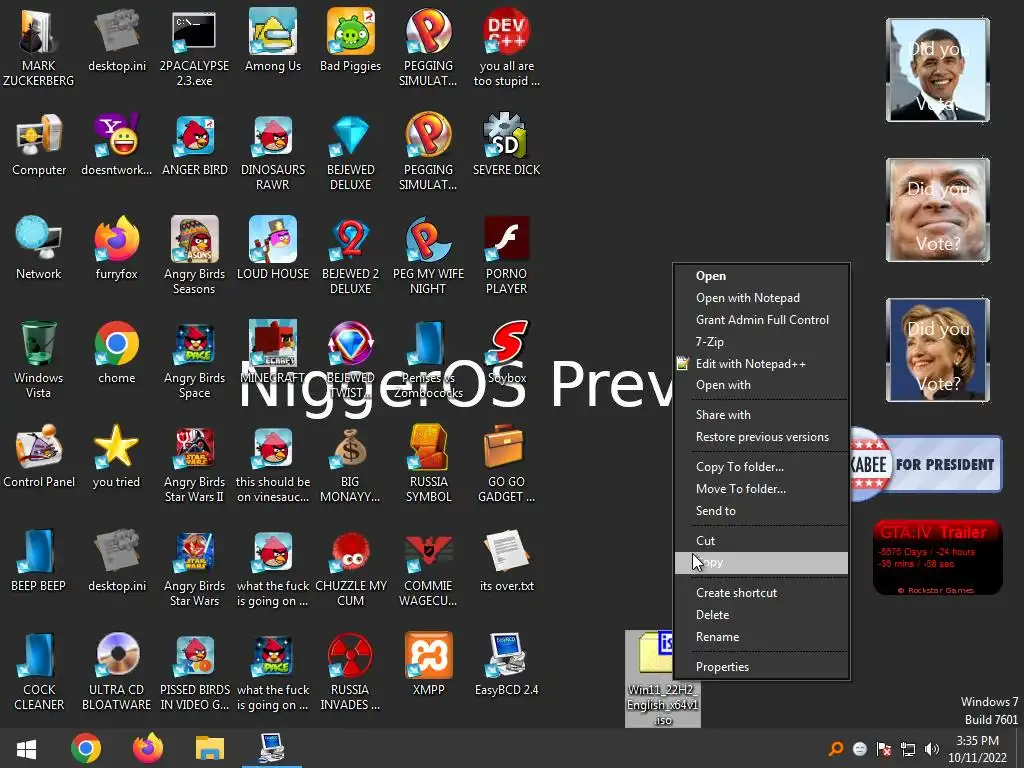Viewport: 1024px width, 768px height.
Task: Click Cut in the context menu
Action: [761, 541]
